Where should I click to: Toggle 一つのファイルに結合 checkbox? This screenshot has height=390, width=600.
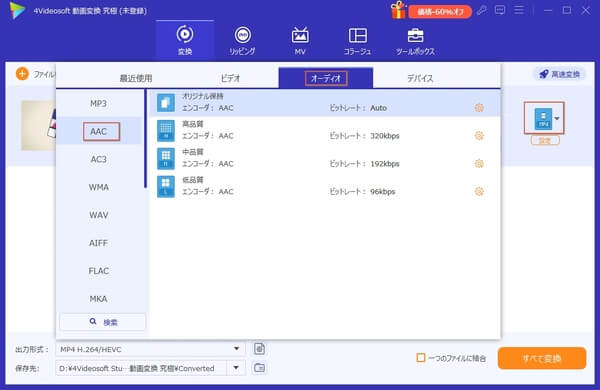[421, 358]
